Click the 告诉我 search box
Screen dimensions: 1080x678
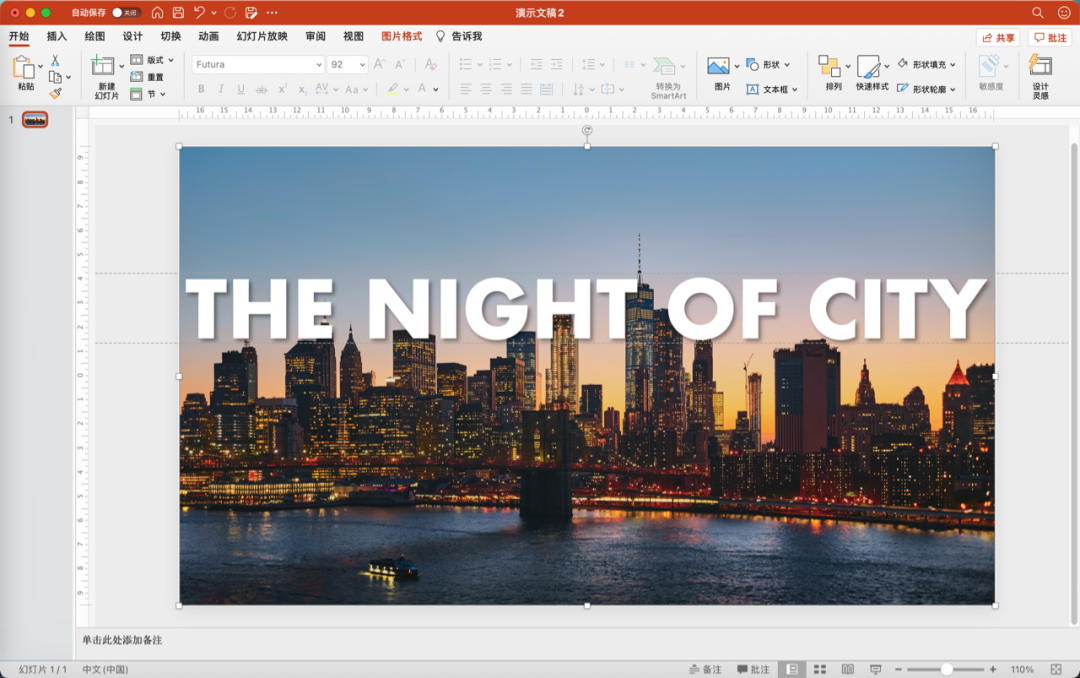coord(459,37)
